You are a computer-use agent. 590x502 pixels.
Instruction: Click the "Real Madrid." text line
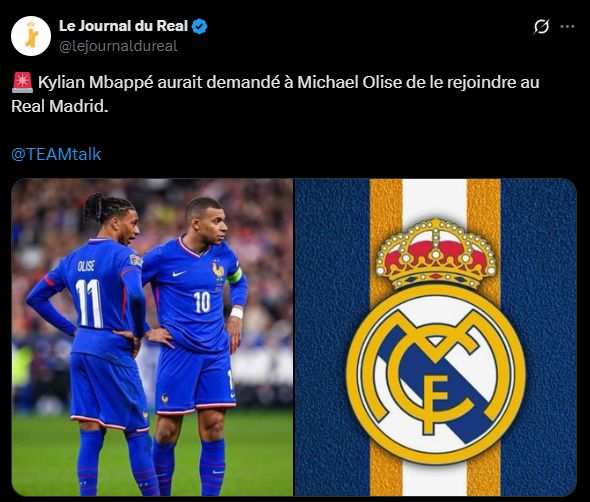(x=60, y=106)
